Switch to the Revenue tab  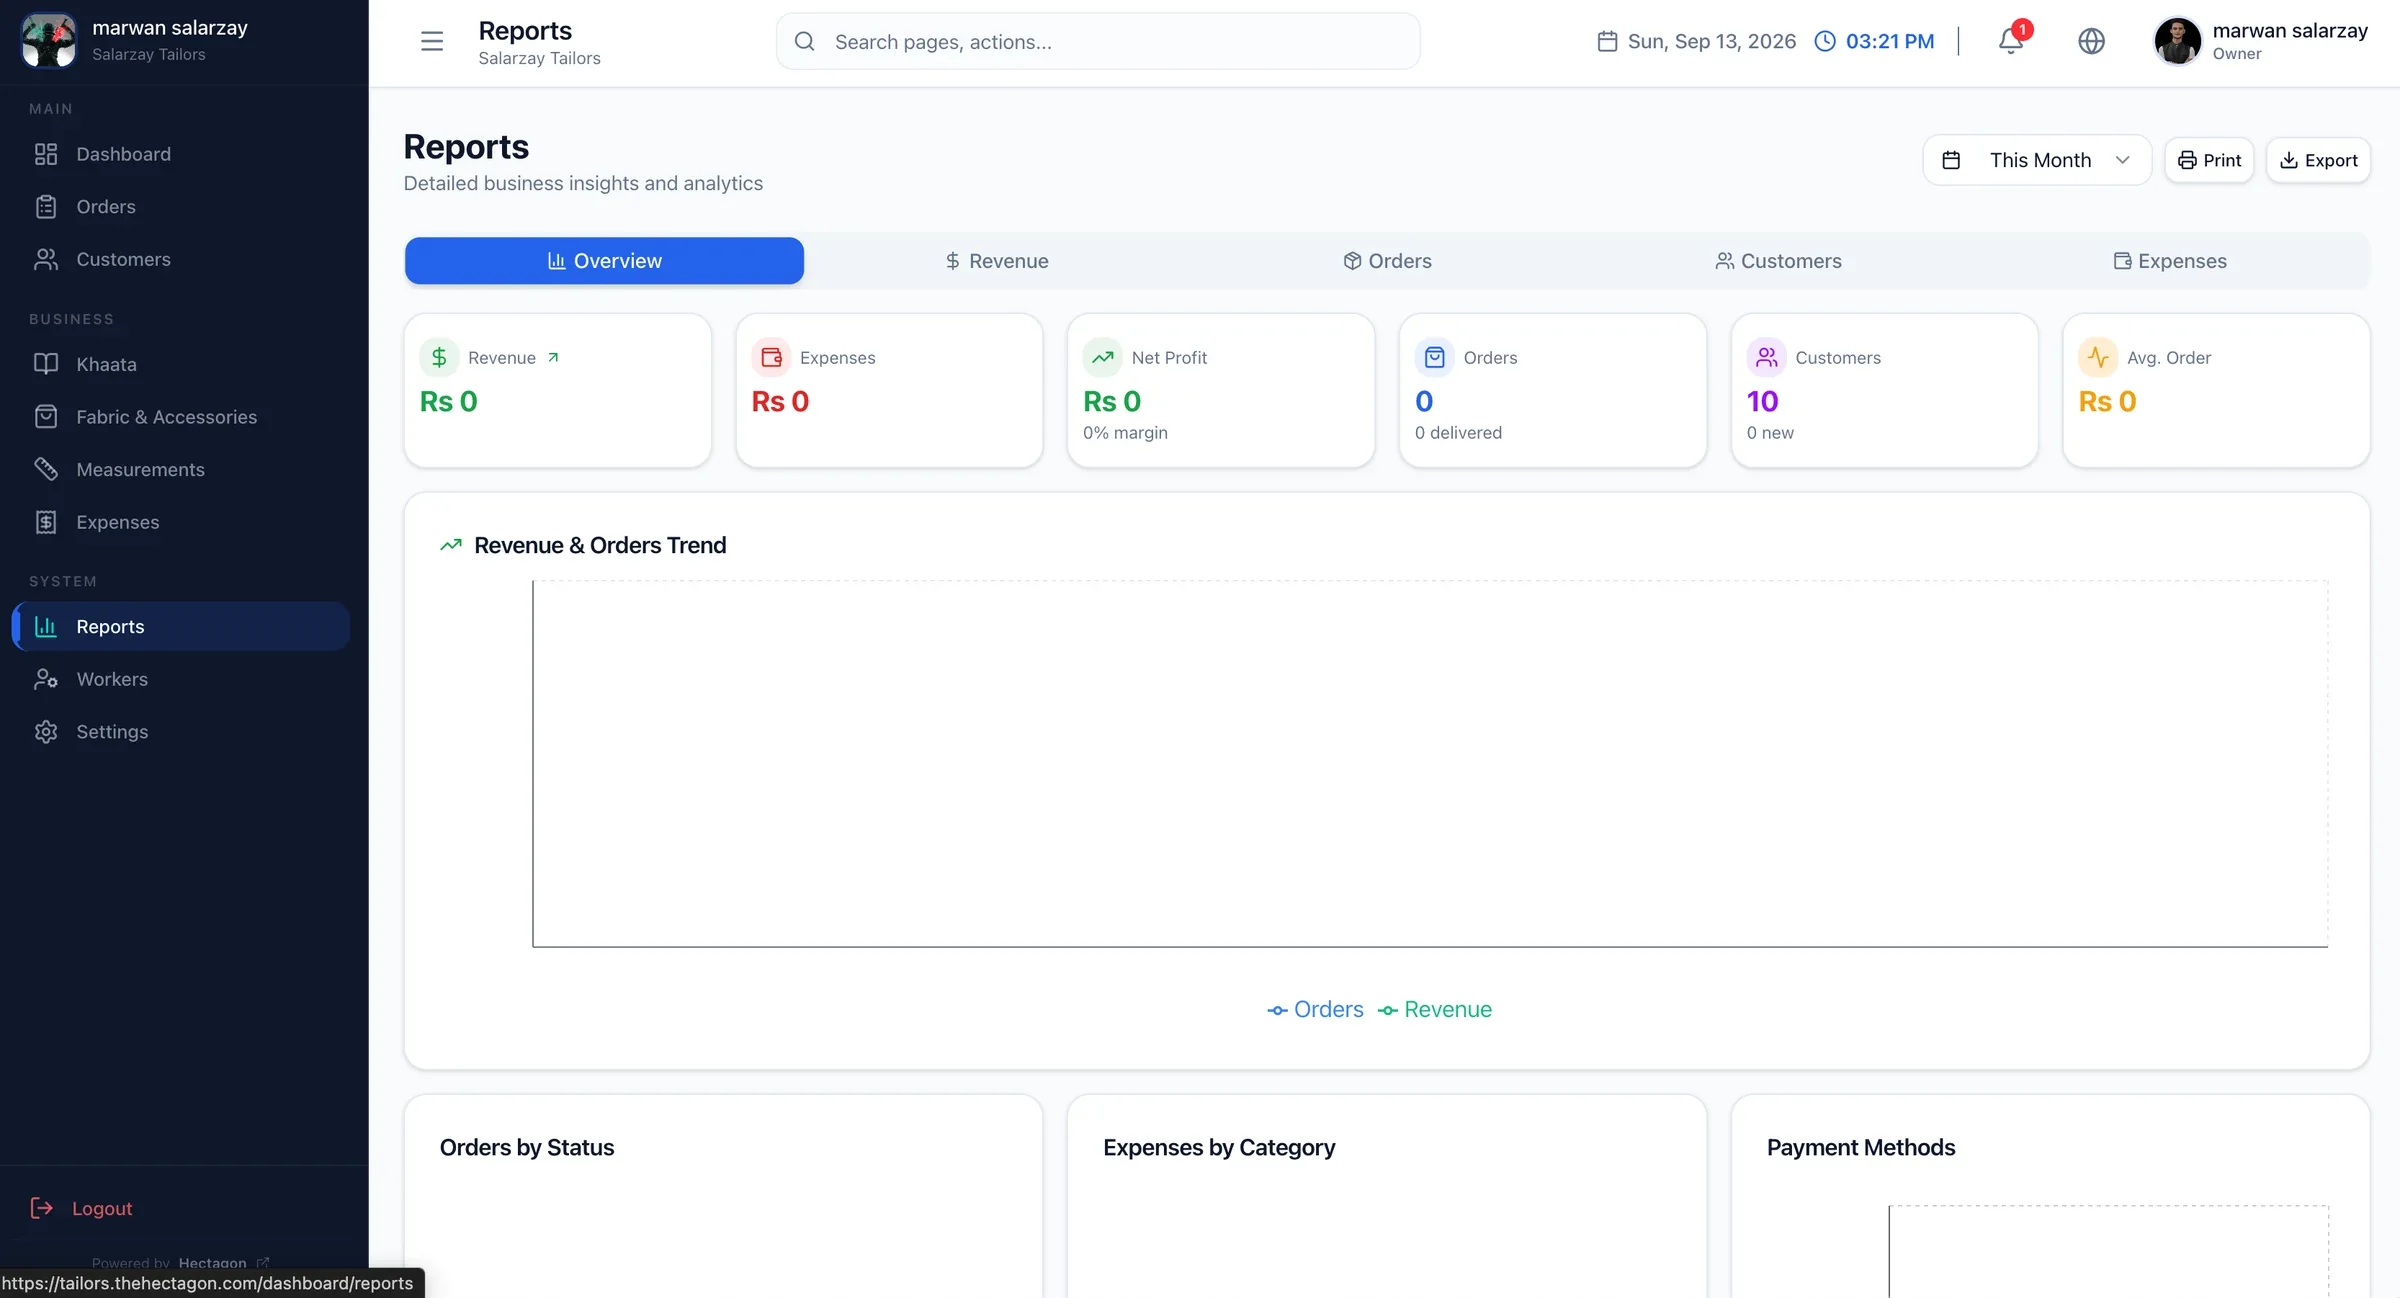996,261
